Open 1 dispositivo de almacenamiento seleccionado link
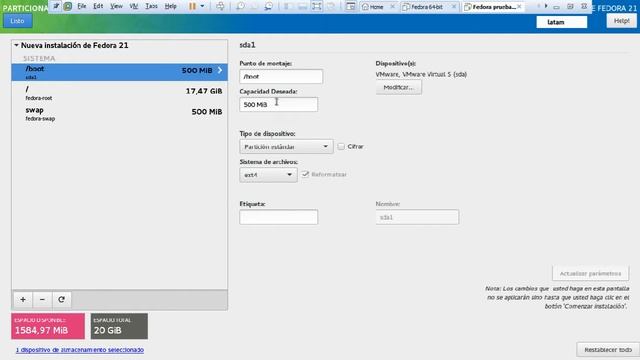 80,350
